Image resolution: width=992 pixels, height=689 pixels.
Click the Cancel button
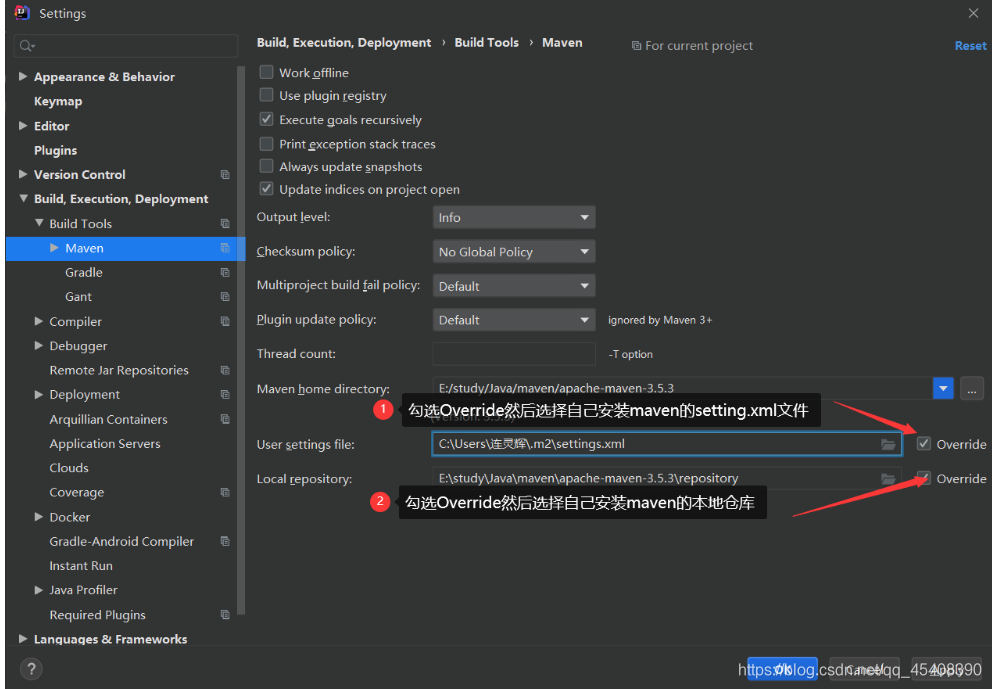(x=864, y=669)
